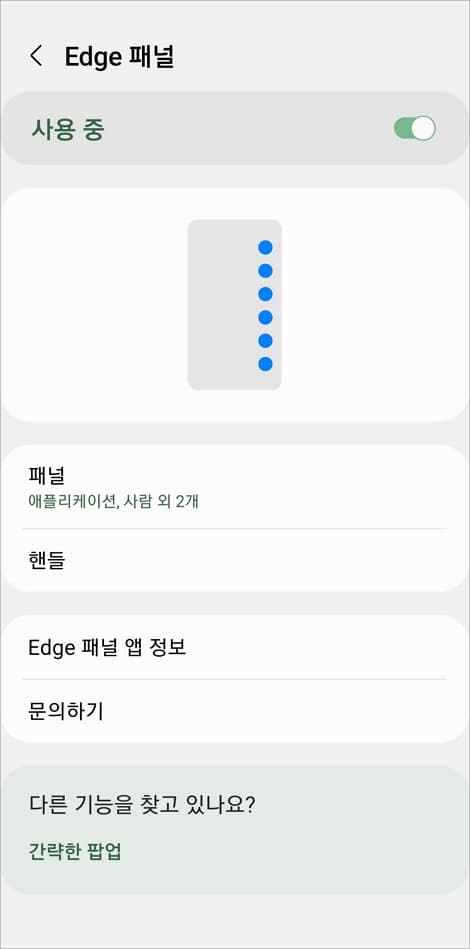Tap the 다른 기능을 찾고 있나요? heading
The width and height of the screenshot is (470, 949).
pos(142,805)
